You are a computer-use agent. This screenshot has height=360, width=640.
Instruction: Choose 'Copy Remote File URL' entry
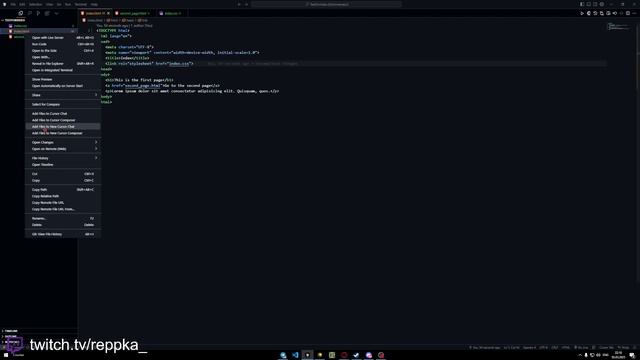tap(63, 202)
